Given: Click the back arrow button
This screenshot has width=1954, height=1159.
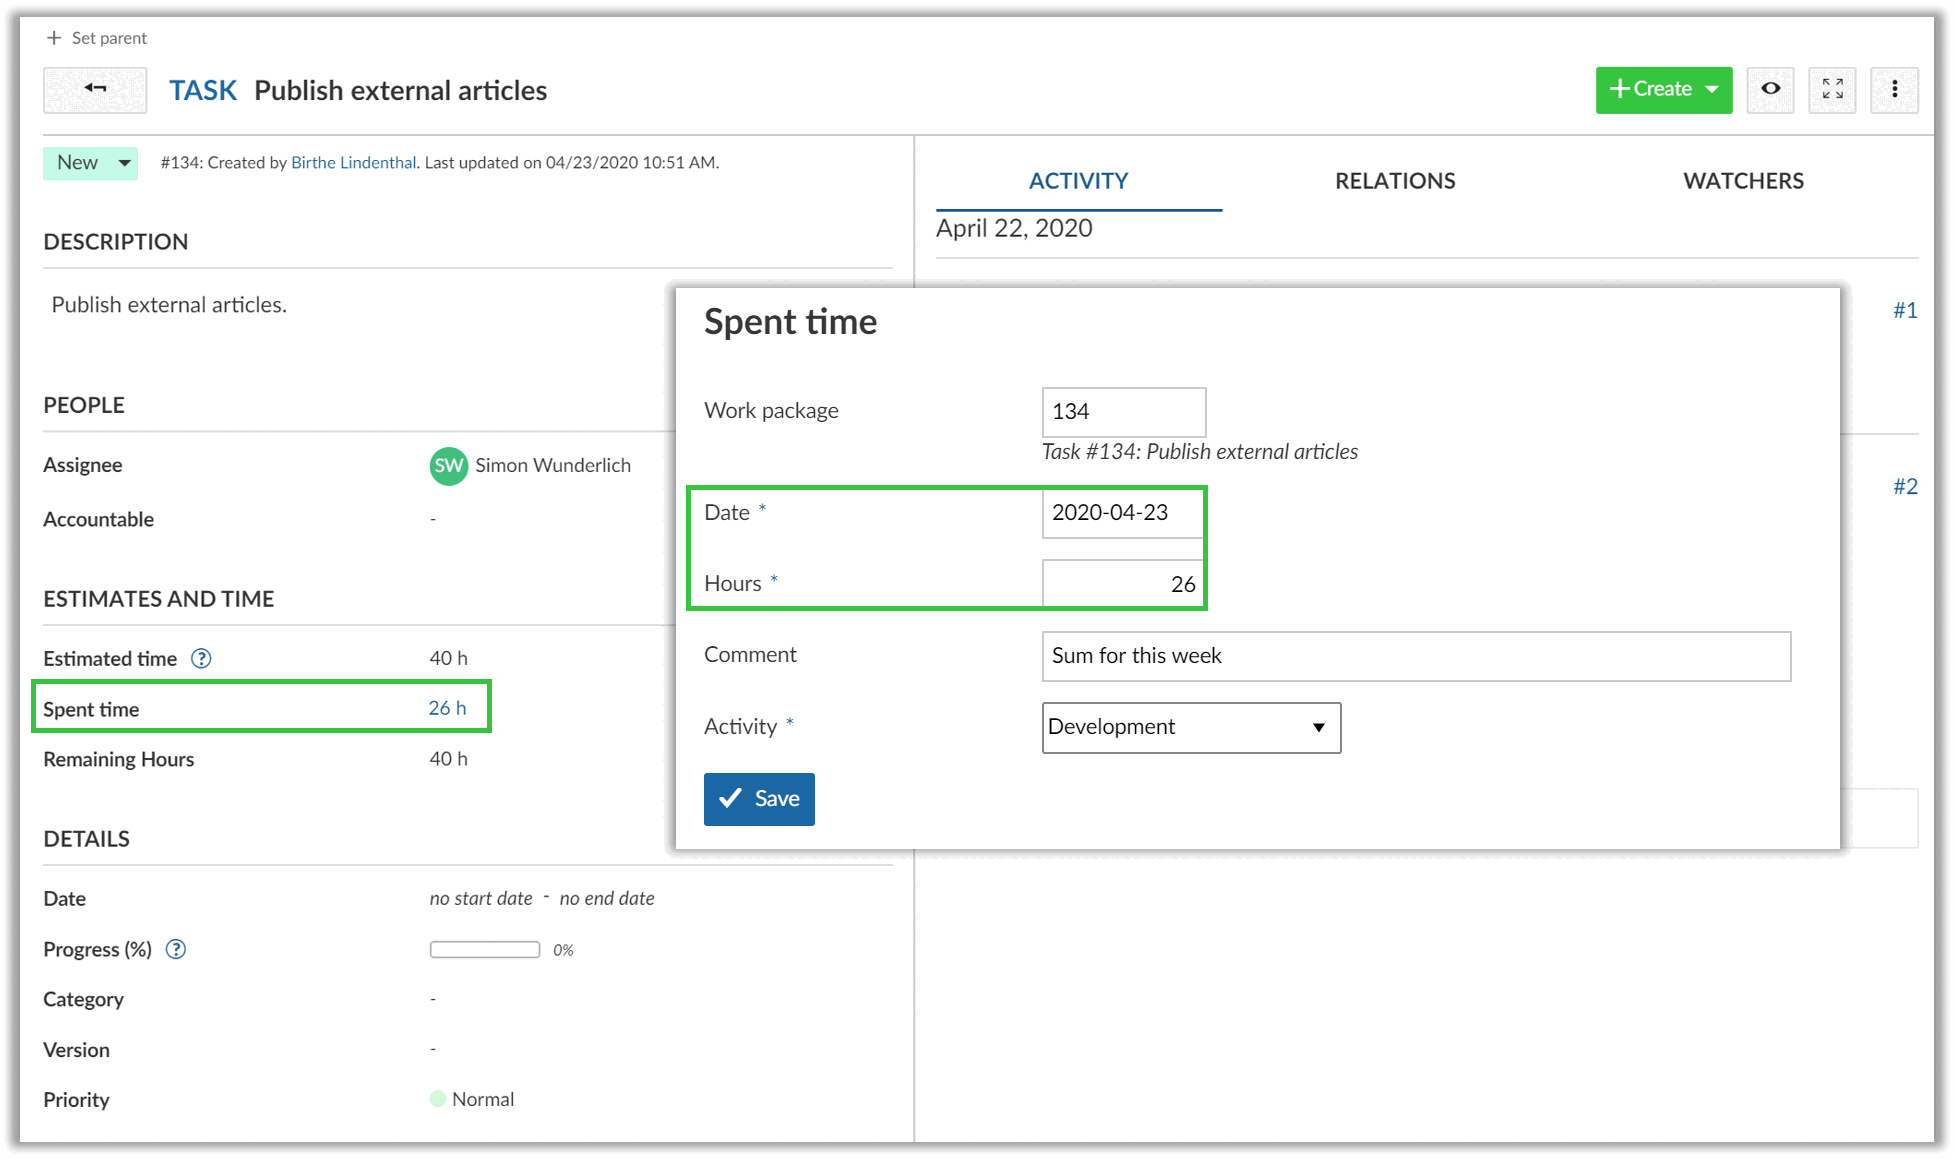Looking at the screenshot, I should tap(95, 90).
